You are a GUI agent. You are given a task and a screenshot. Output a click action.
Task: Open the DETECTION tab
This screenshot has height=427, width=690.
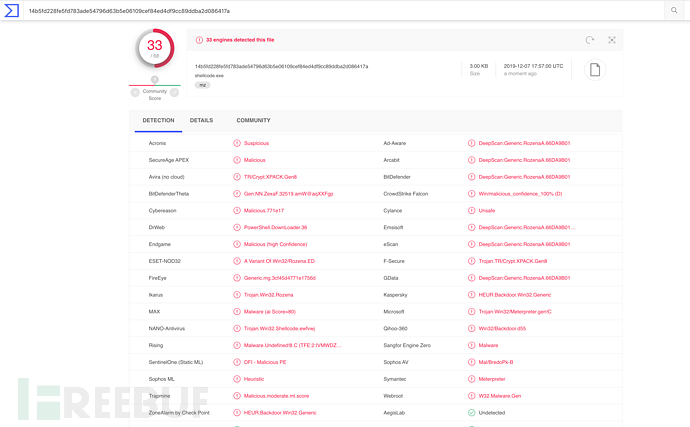point(158,120)
